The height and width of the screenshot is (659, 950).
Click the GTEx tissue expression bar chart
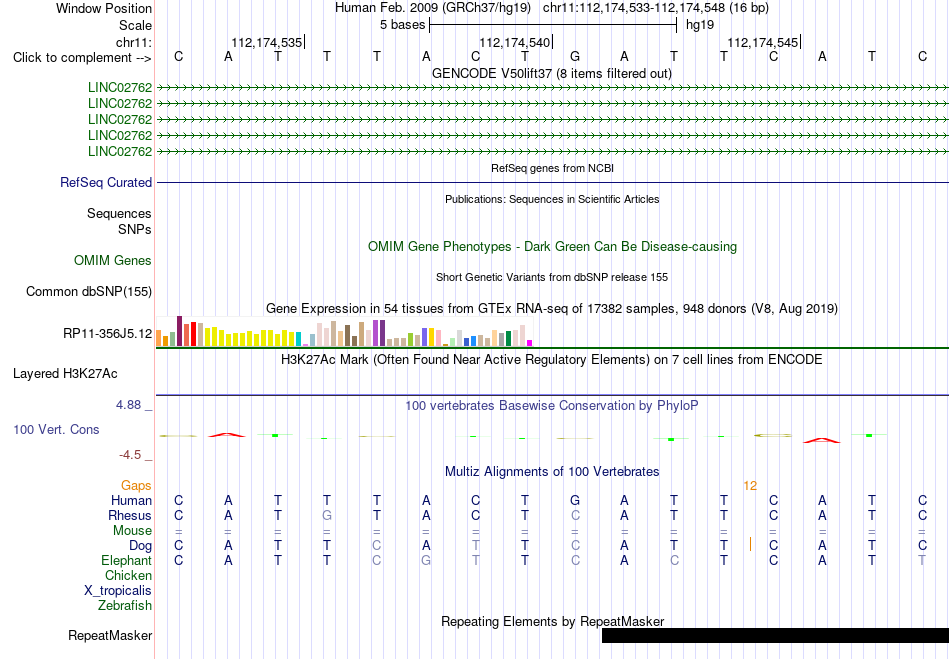click(344, 331)
